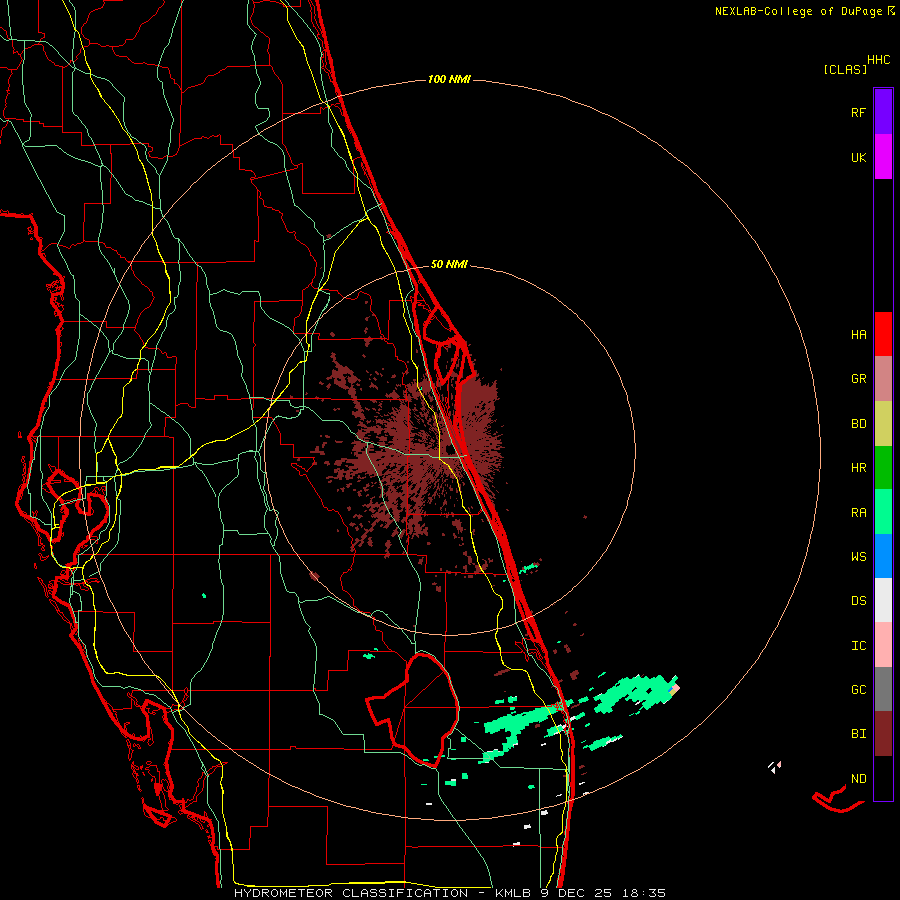
Task: Click the HHC product label
Action: coord(879,60)
